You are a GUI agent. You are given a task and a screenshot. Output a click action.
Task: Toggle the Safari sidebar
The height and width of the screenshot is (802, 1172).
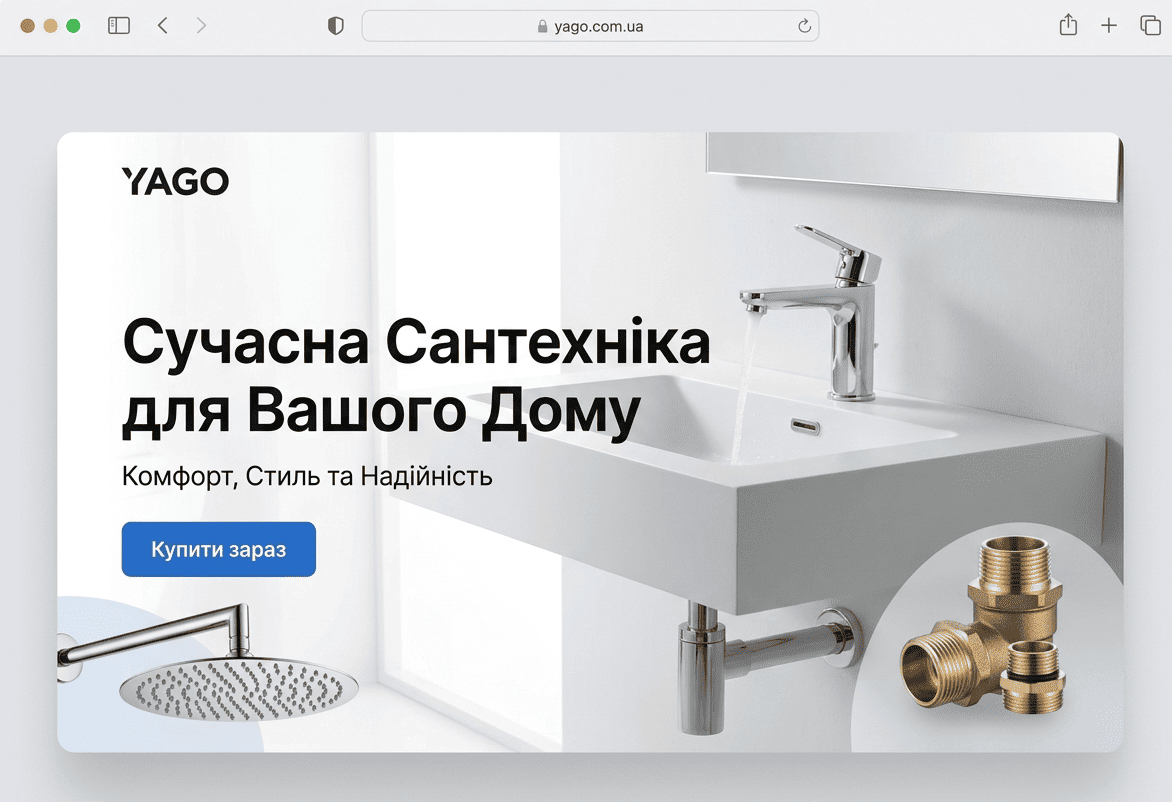(118, 25)
